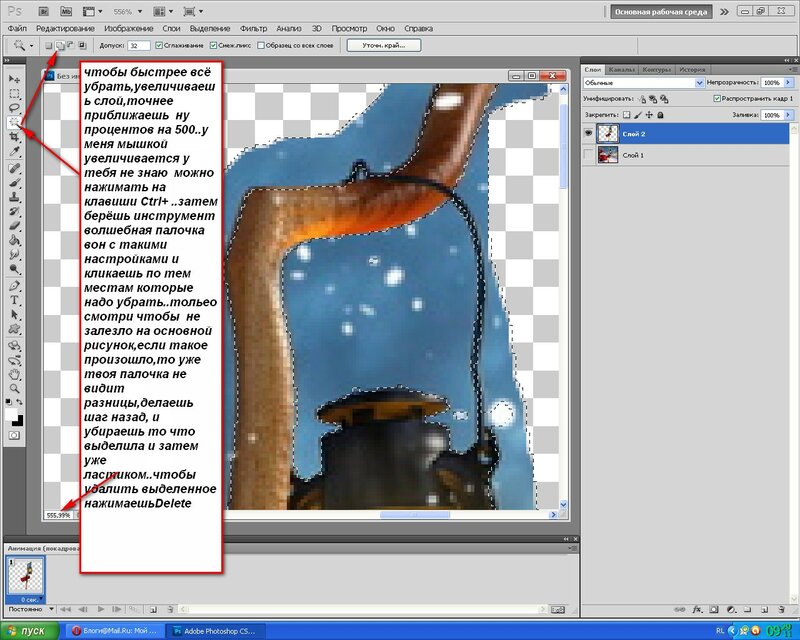This screenshot has width=800, height=640.
Task: Hide Слой 2 with eye icon
Action: (588, 133)
